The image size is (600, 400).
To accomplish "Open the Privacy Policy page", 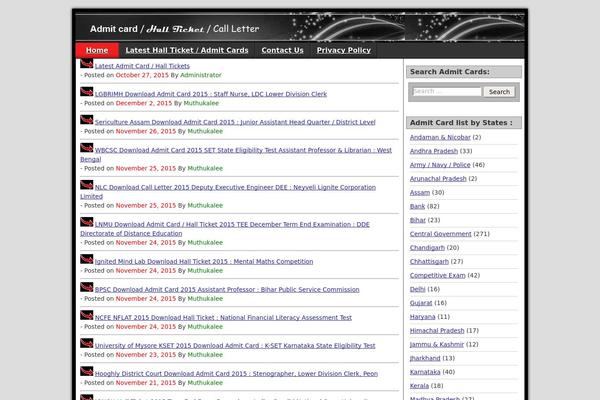I will tap(344, 50).
